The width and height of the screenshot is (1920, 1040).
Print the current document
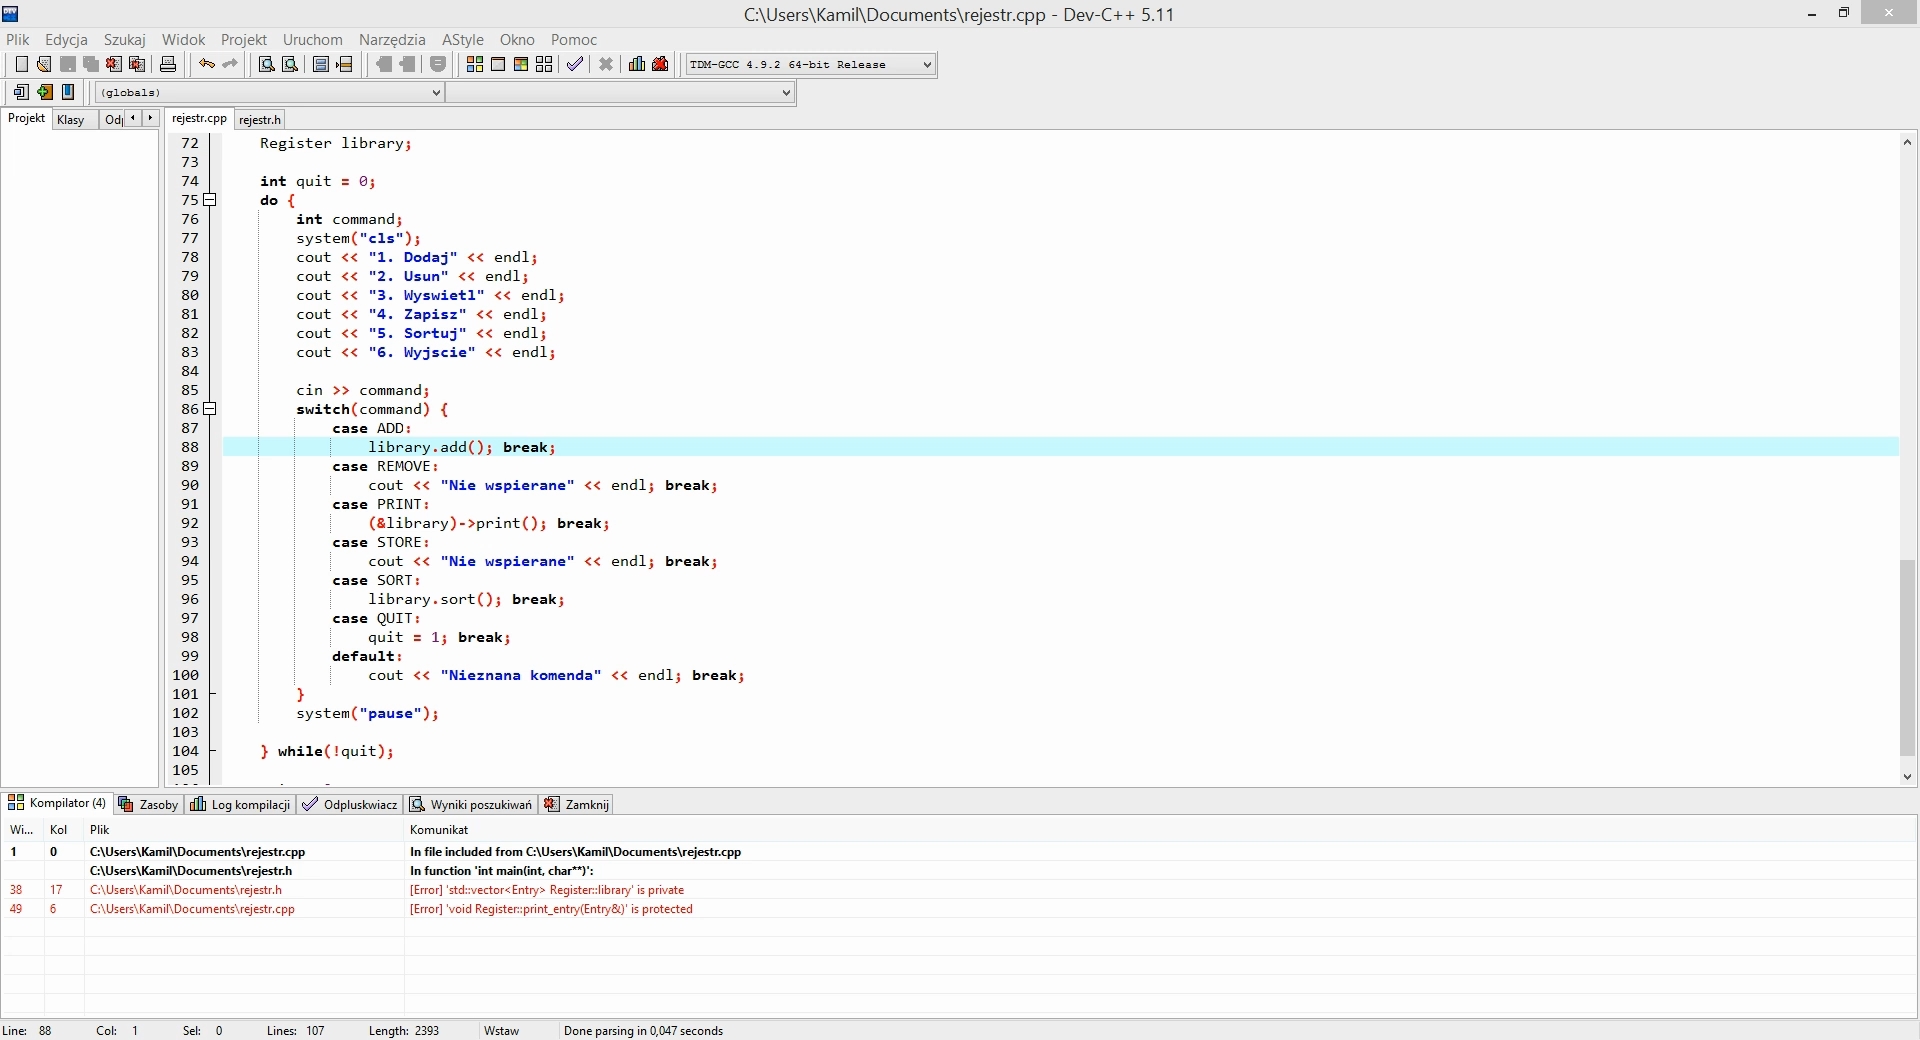click(168, 64)
